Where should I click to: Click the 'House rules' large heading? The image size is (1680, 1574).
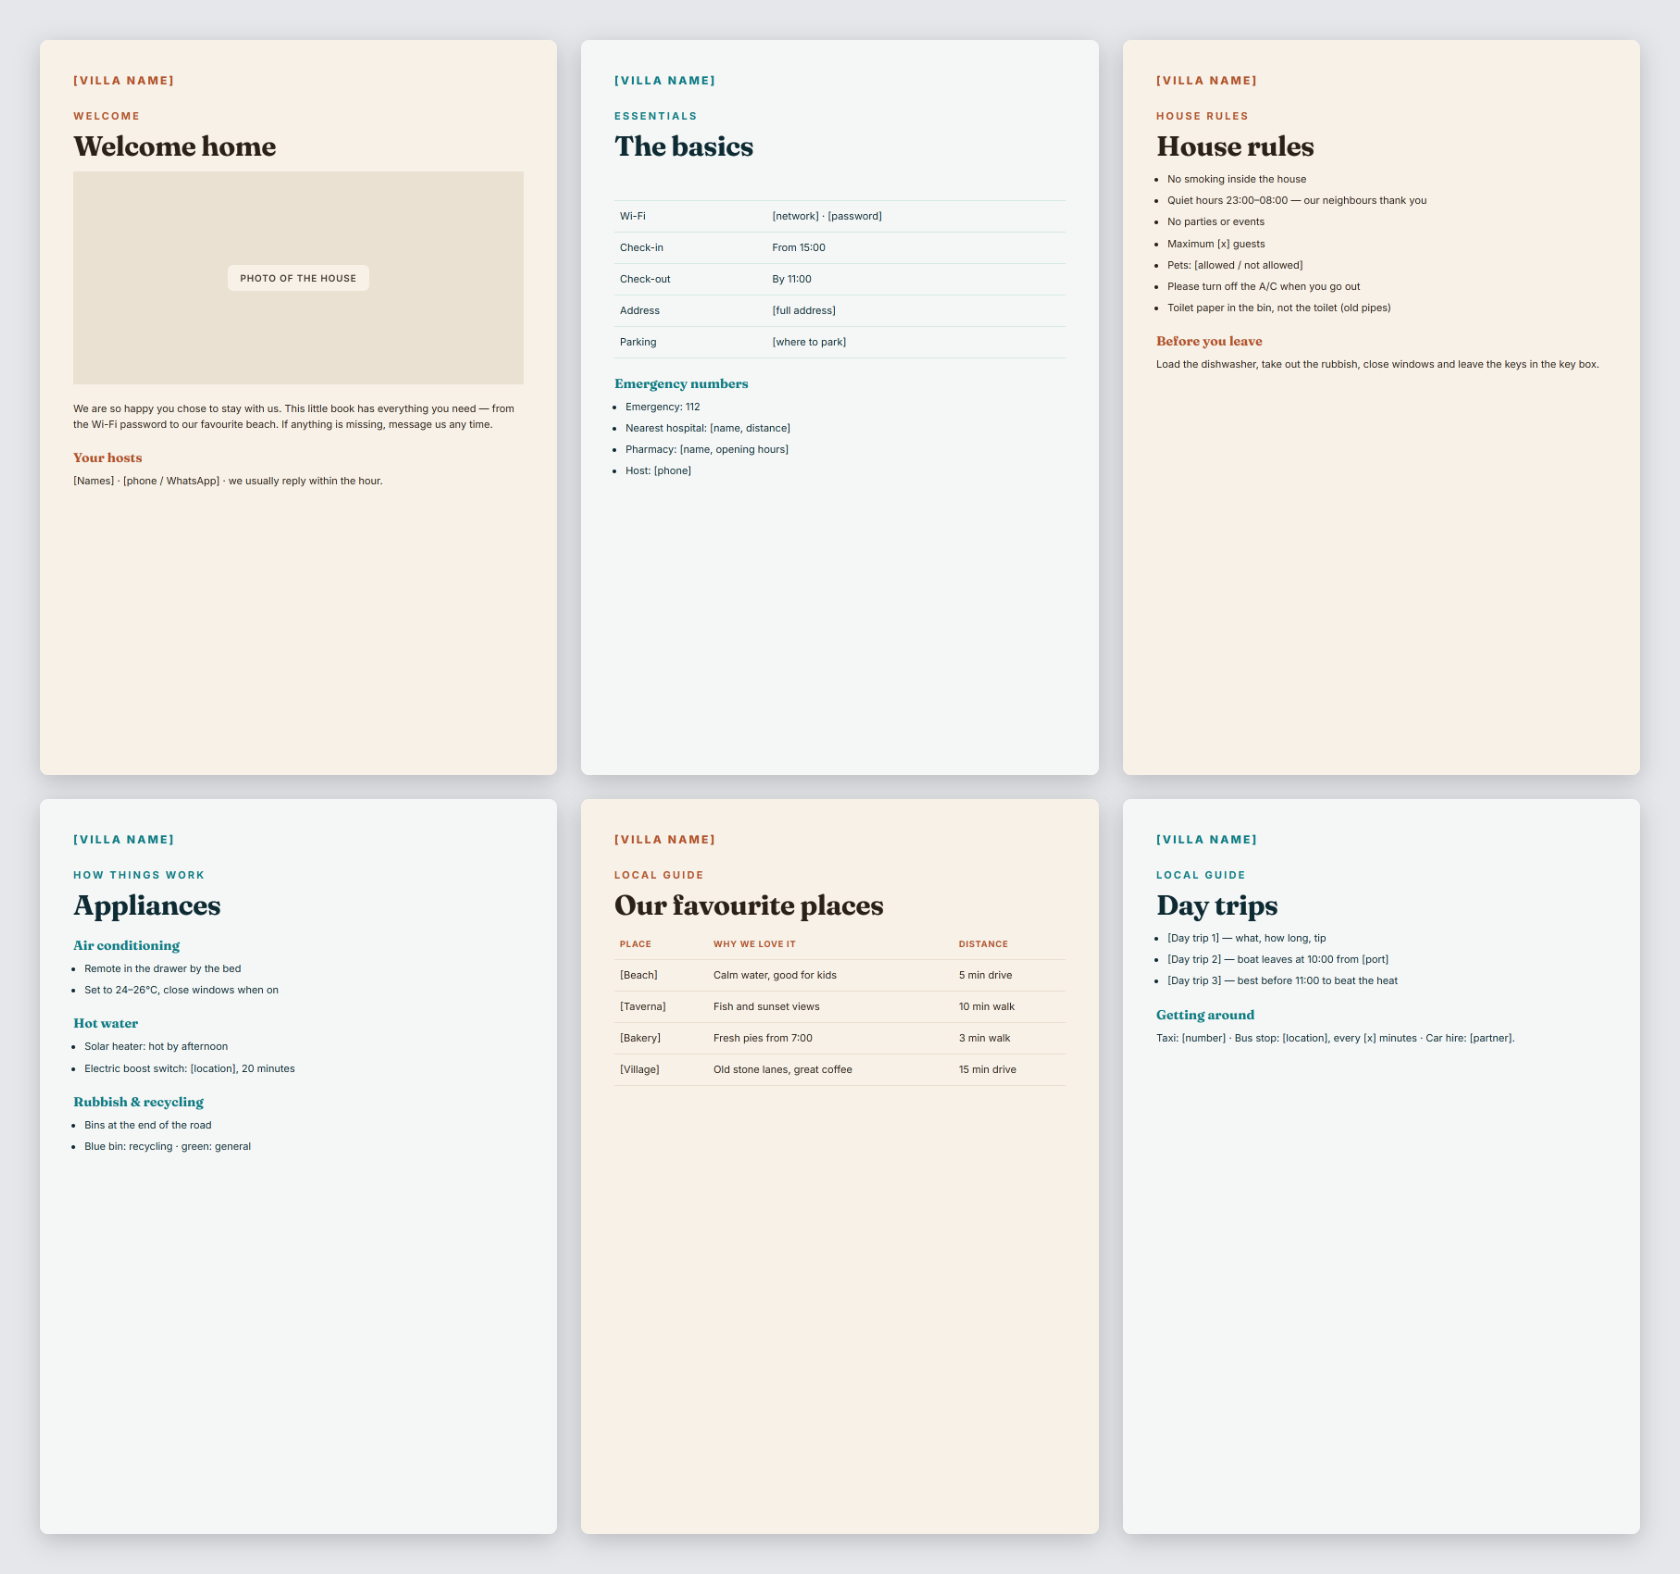coord(1235,146)
